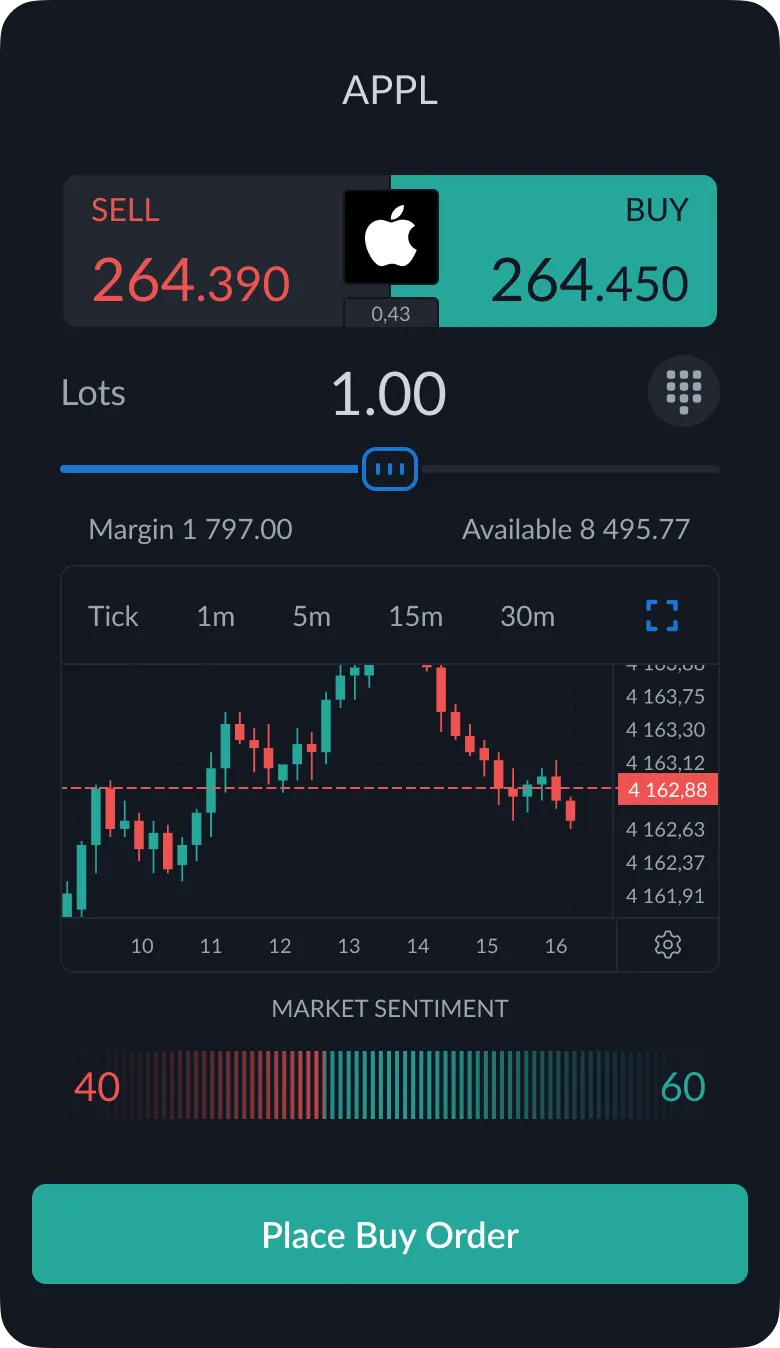Image resolution: width=780 pixels, height=1348 pixels.
Task: Click unfilled slider track right of handle
Action: click(569, 468)
